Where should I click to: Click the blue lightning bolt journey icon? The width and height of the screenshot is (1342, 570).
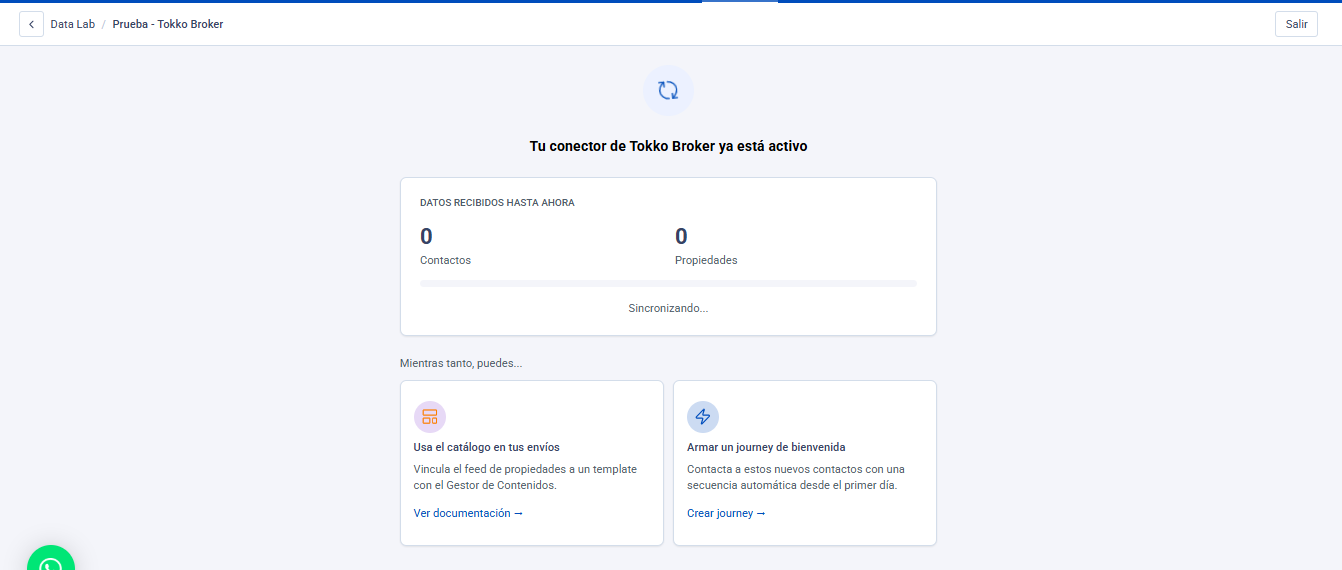tap(703, 417)
